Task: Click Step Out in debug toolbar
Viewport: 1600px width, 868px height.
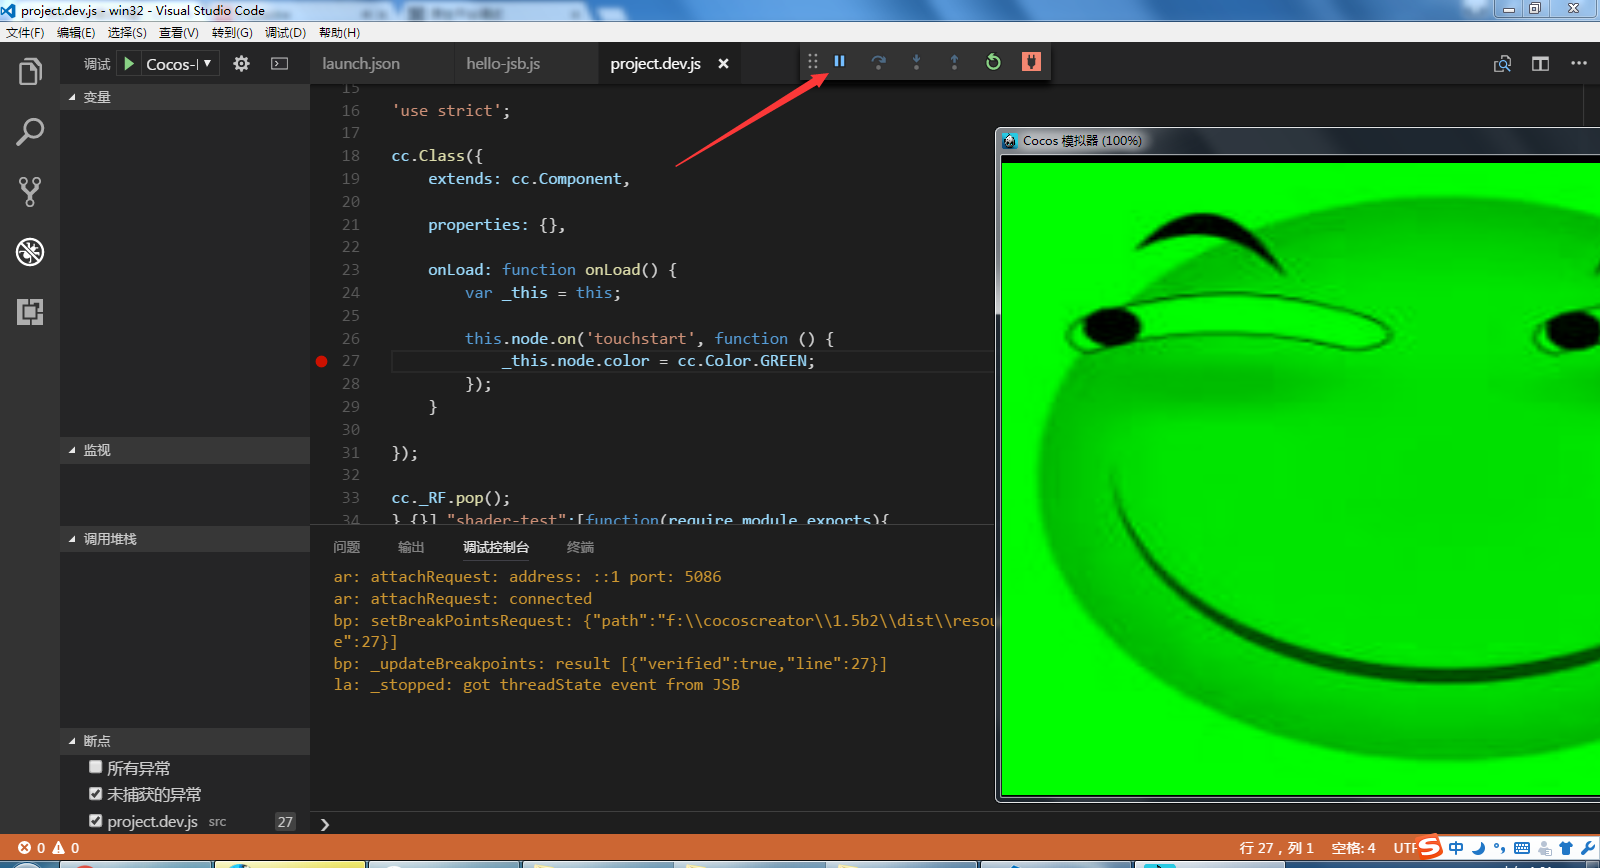Action: [x=954, y=62]
